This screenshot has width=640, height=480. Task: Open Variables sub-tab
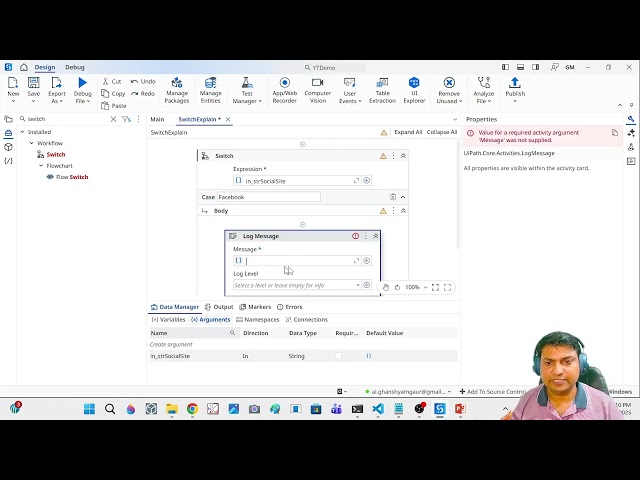[x=168, y=320]
